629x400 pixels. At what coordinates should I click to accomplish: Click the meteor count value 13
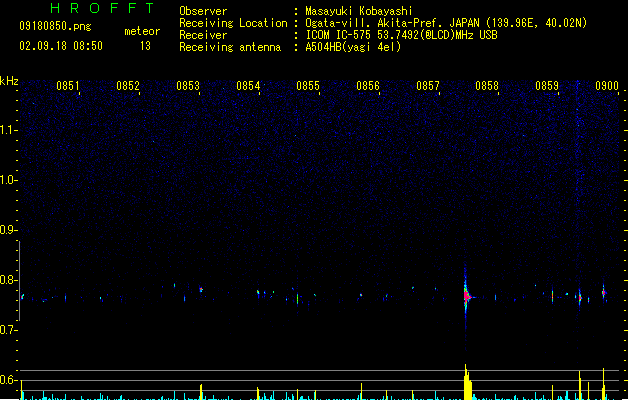(145, 46)
